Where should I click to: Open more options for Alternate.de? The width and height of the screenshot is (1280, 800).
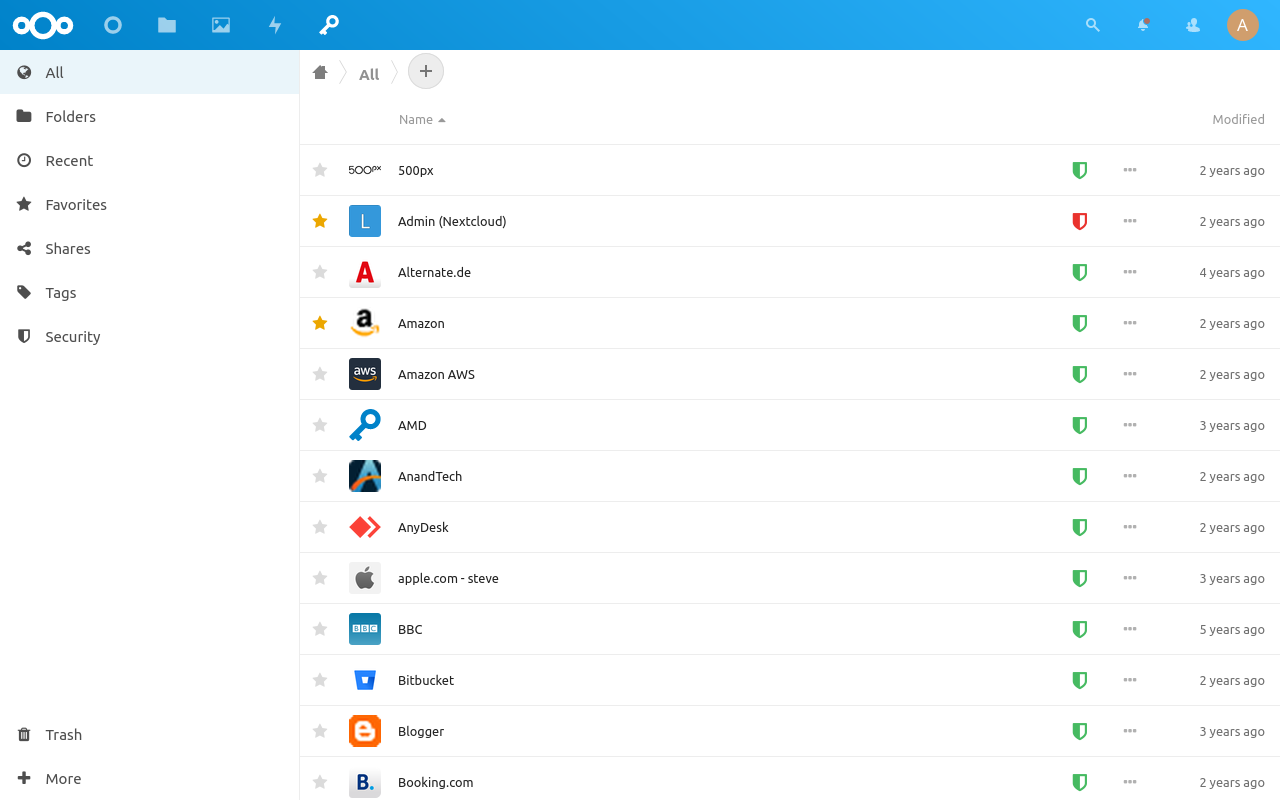[x=1130, y=272]
